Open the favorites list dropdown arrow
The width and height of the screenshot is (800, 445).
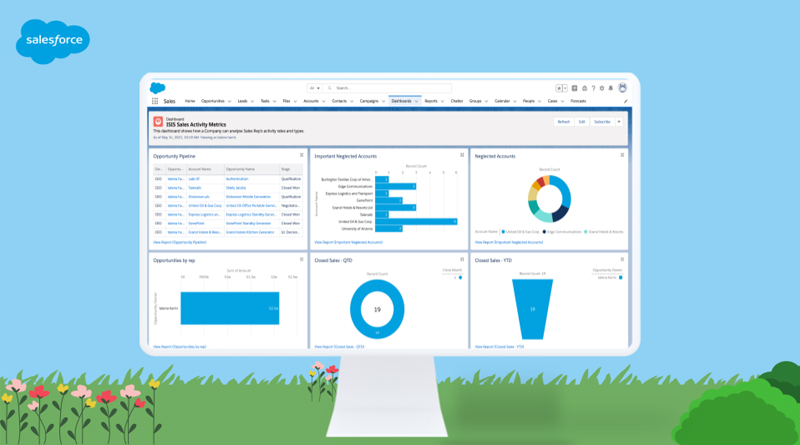point(565,88)
